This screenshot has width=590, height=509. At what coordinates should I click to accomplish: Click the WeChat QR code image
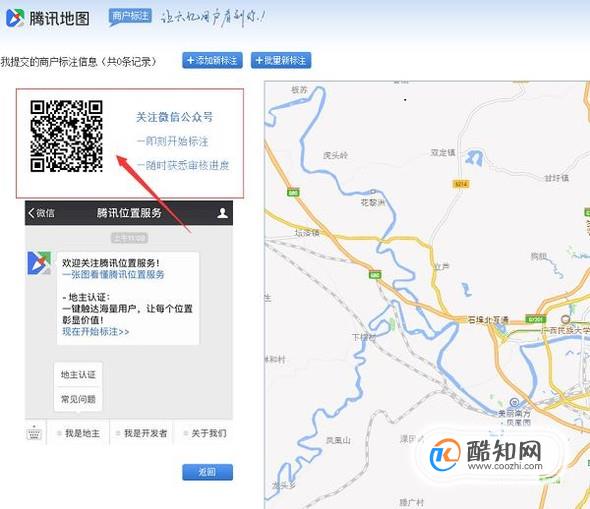point(66,136)
